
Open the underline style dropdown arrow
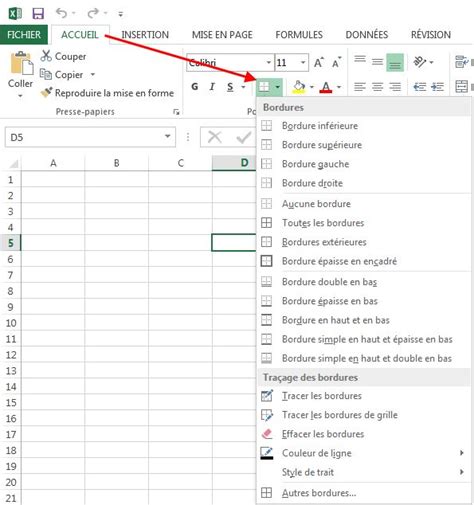(x=244, y=87)
